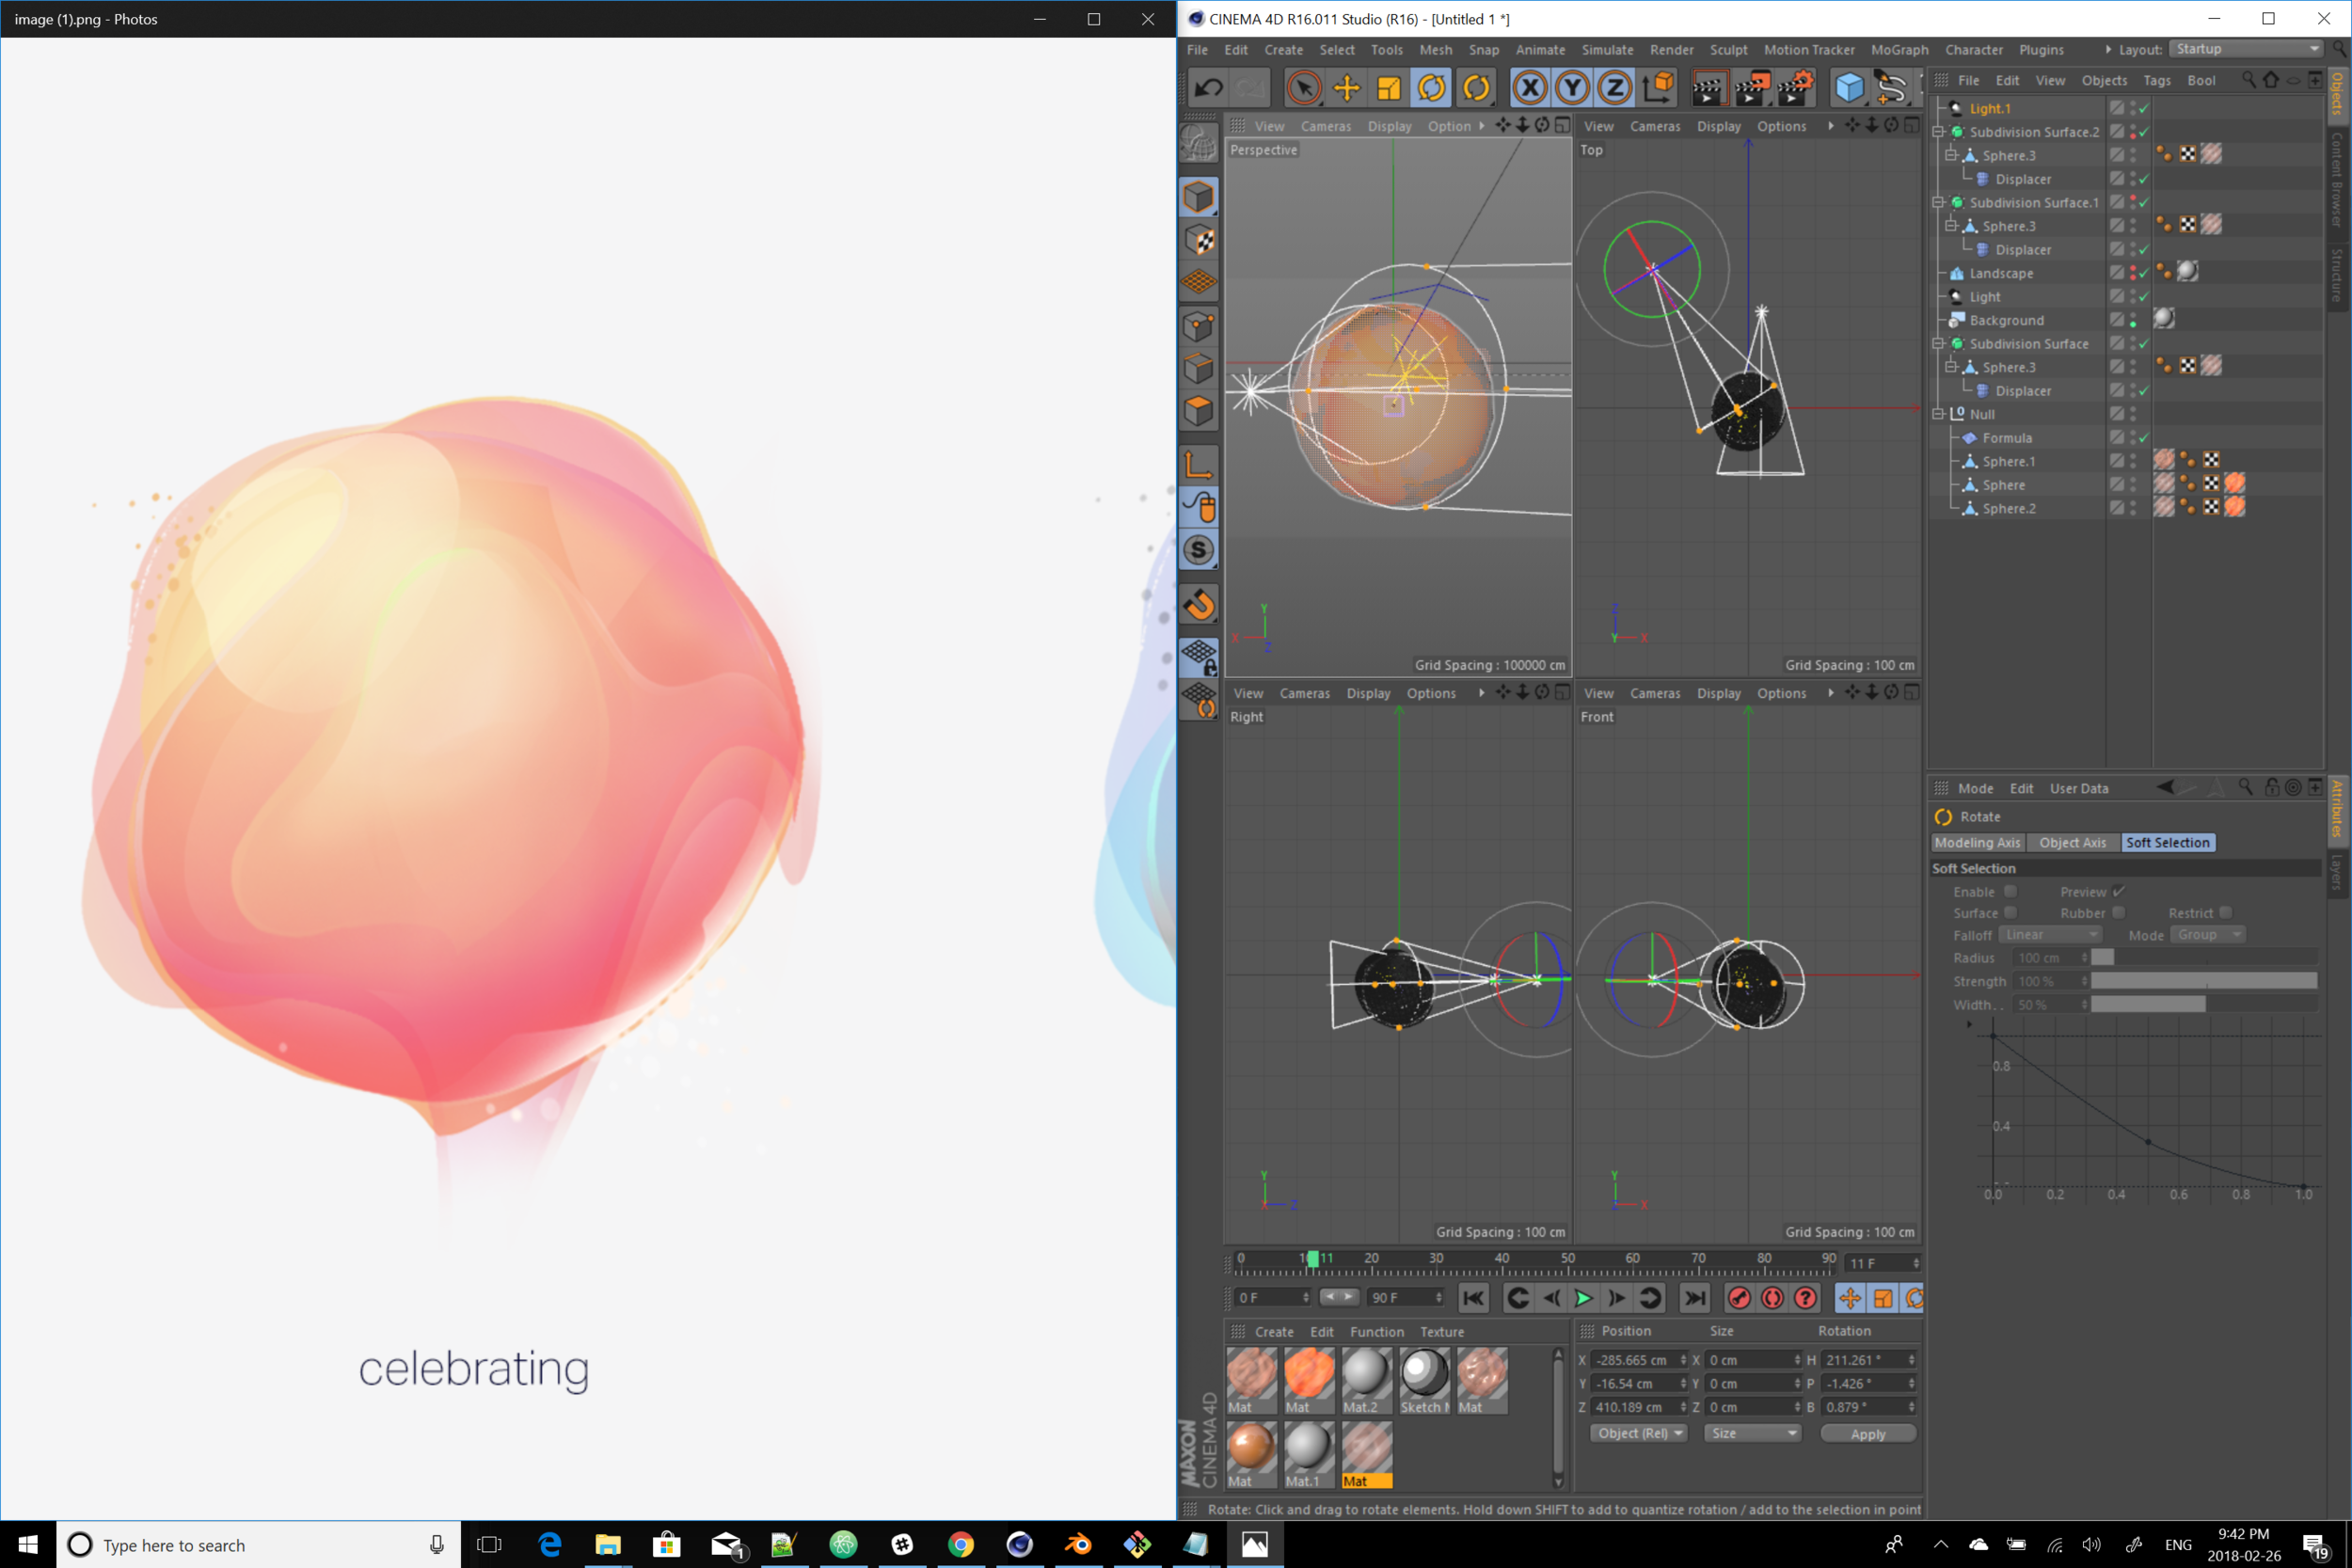Select the Live Selection arrow tool
Image resolution: width=2352 pixels, height=1568 pixels.
point(1303,88)
